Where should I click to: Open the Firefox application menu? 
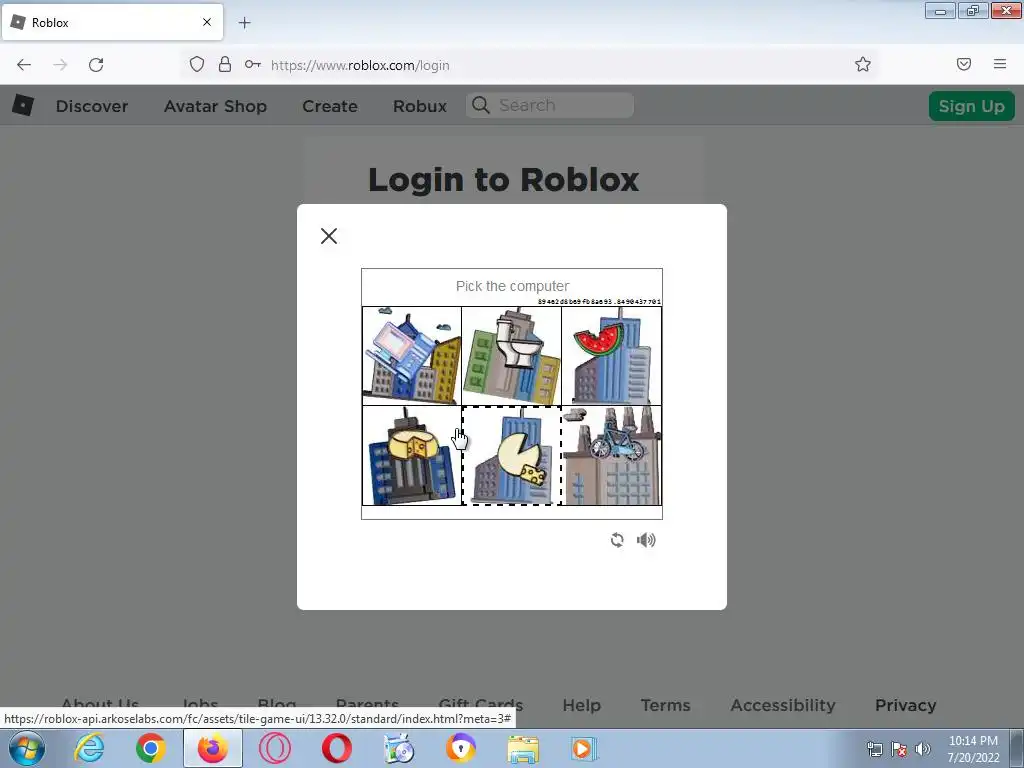tap(1000, 64)
